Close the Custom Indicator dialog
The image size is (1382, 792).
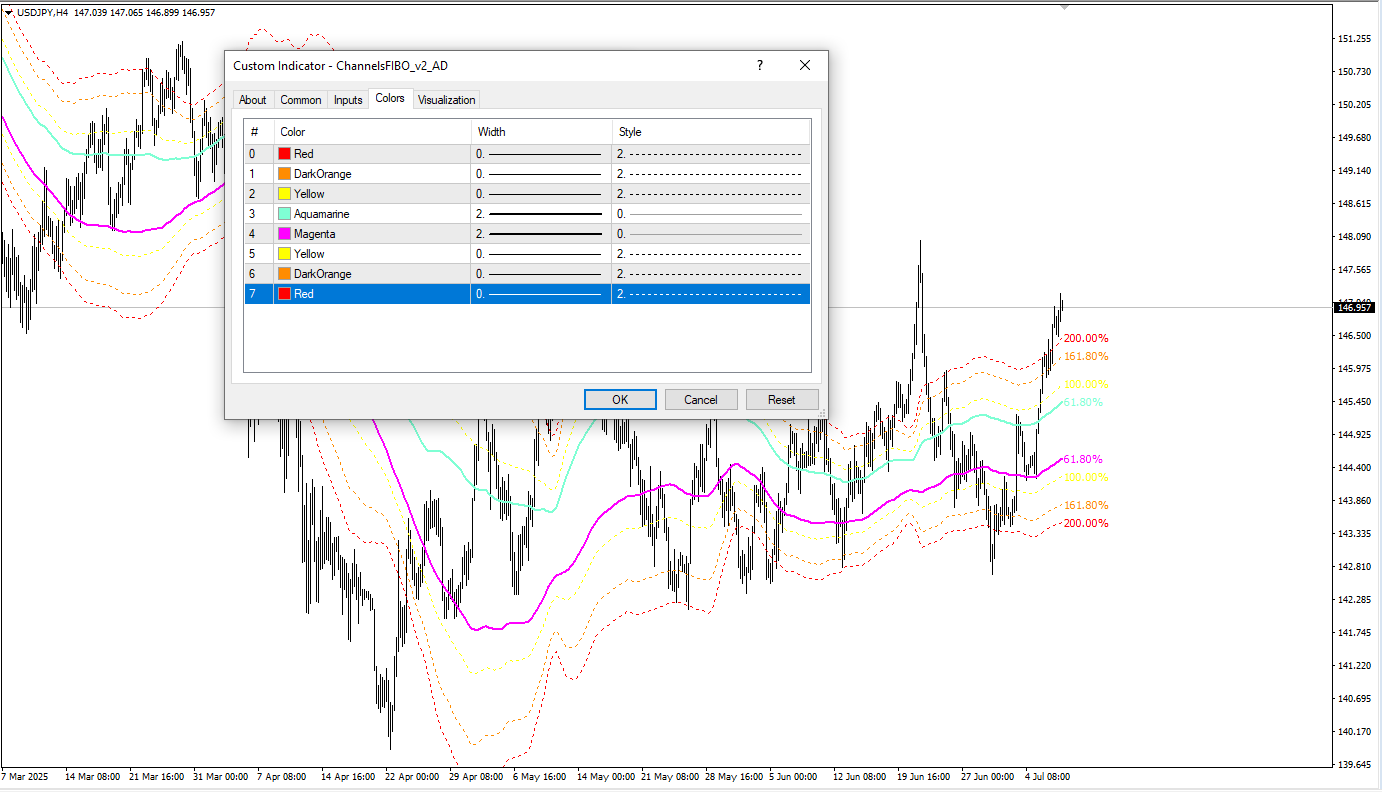[x=804, y=65]
